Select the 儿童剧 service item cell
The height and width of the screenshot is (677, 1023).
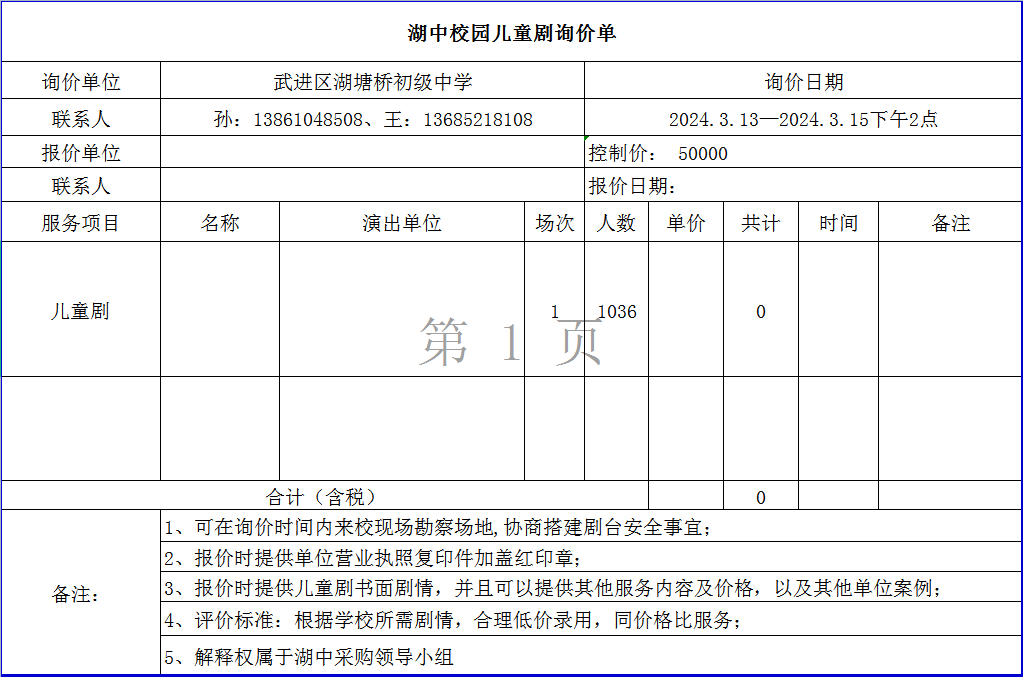(x=81, y=309)
